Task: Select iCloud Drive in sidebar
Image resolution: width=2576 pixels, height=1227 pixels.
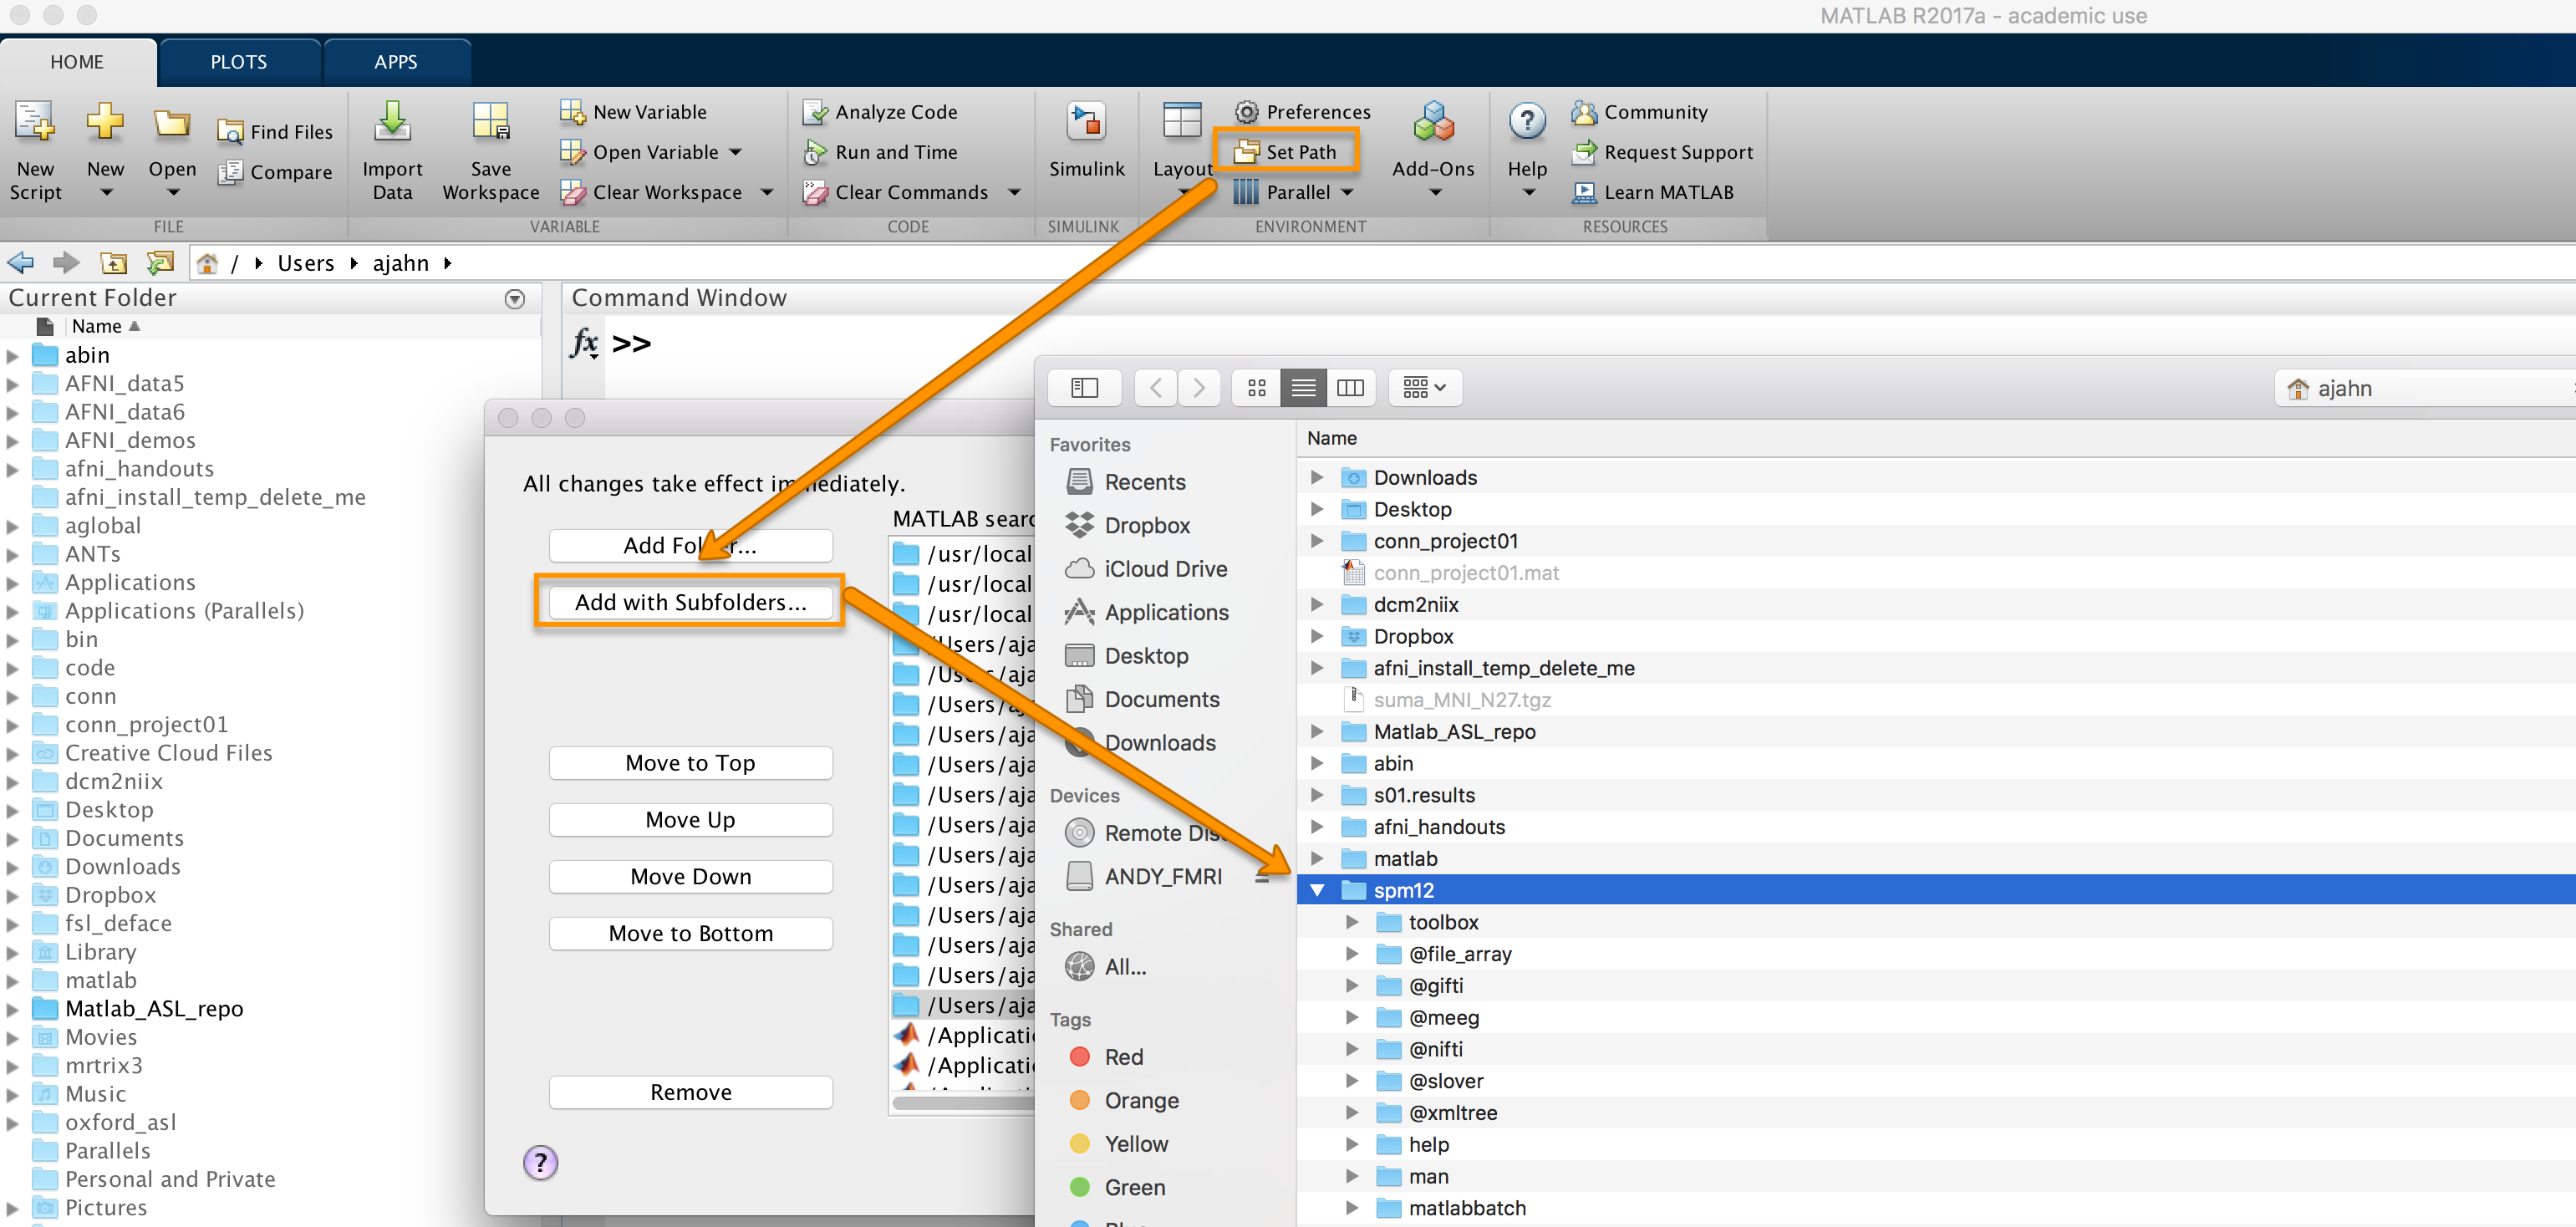Action: 1146,569
